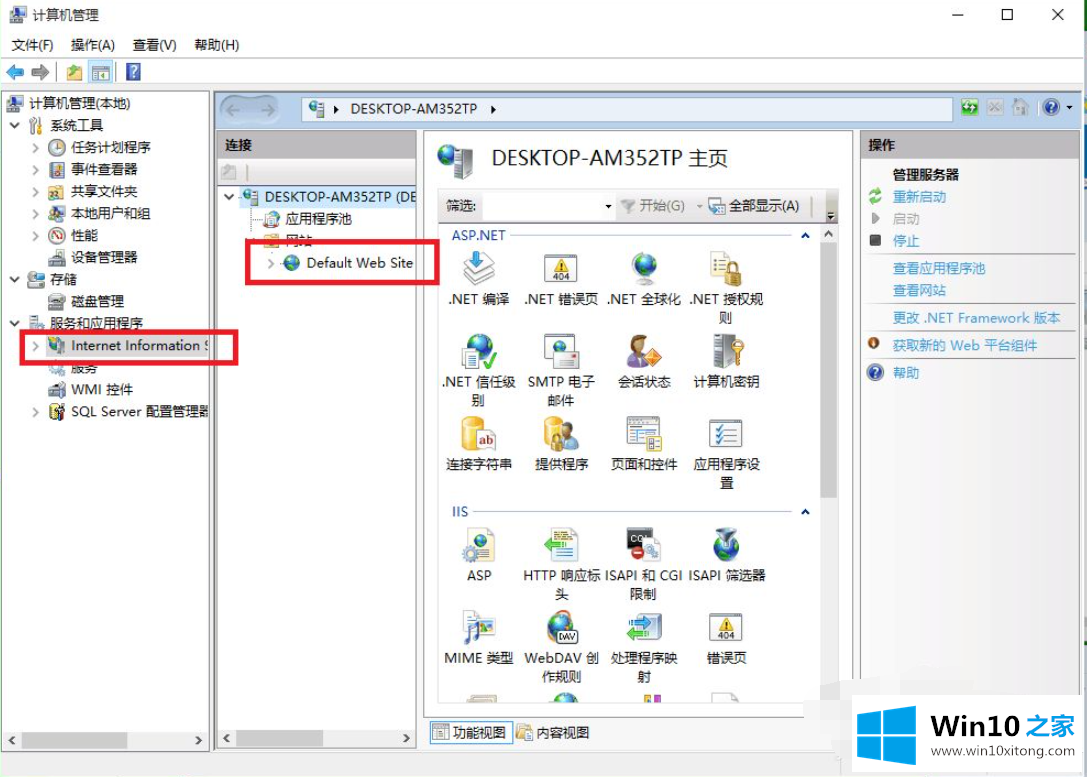This screenshot has height=777, width=1087.
Task: Click the blue back arrow in toolbar
Action: [x=15, y=72]
